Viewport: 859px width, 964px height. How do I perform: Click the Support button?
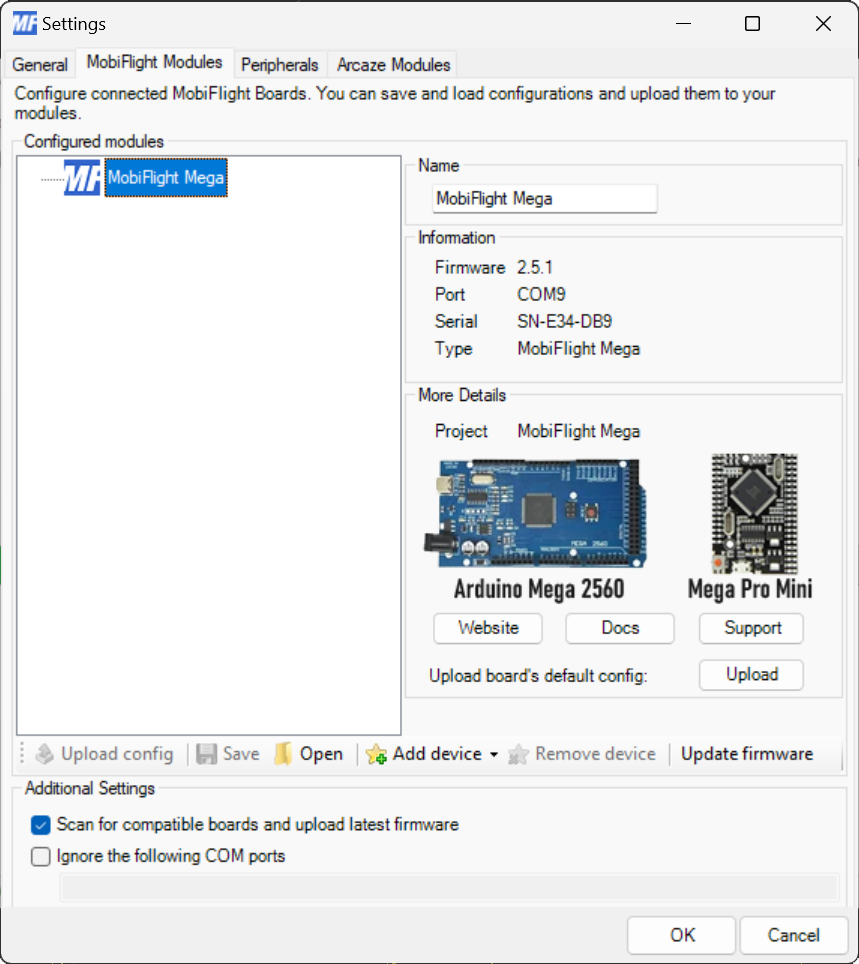point(750,628)
